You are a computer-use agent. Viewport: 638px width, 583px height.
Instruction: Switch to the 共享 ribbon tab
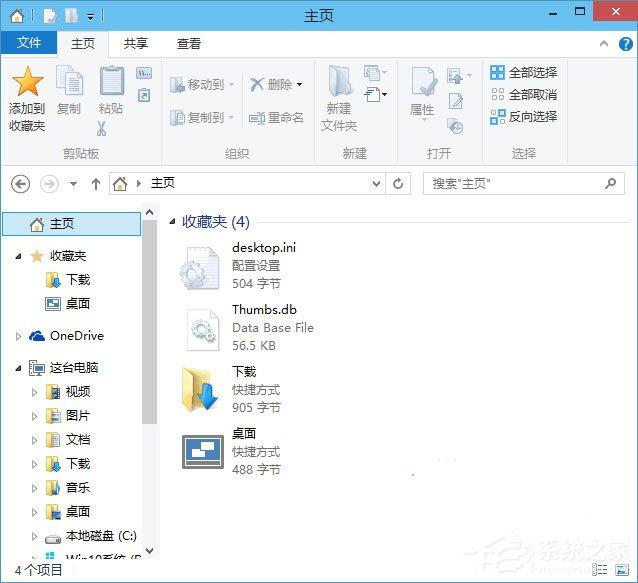136,44
